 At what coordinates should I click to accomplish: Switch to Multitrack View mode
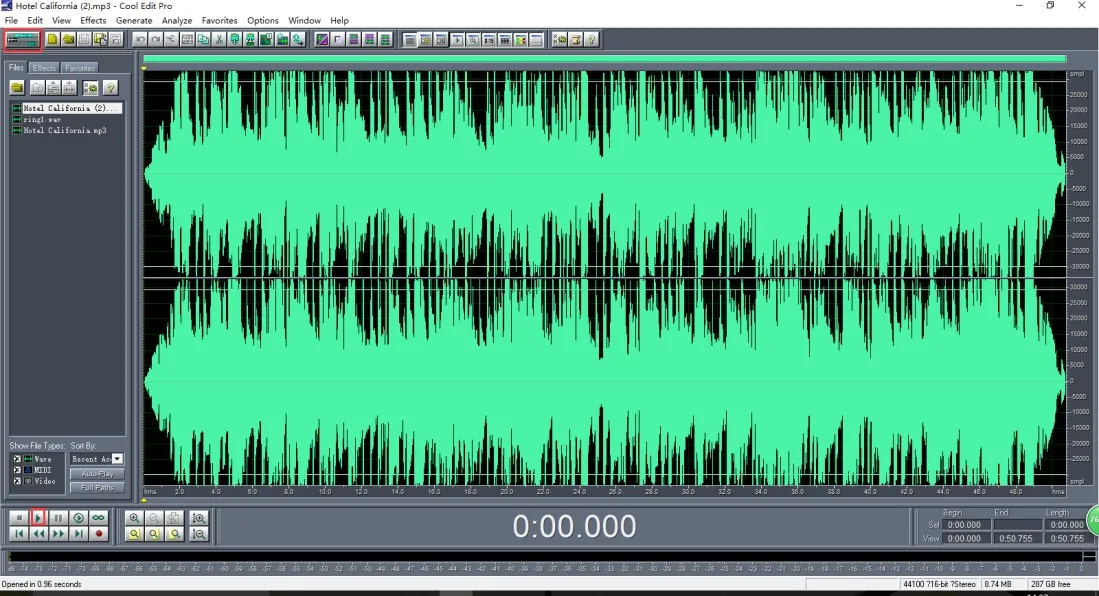tap(22, 39)
